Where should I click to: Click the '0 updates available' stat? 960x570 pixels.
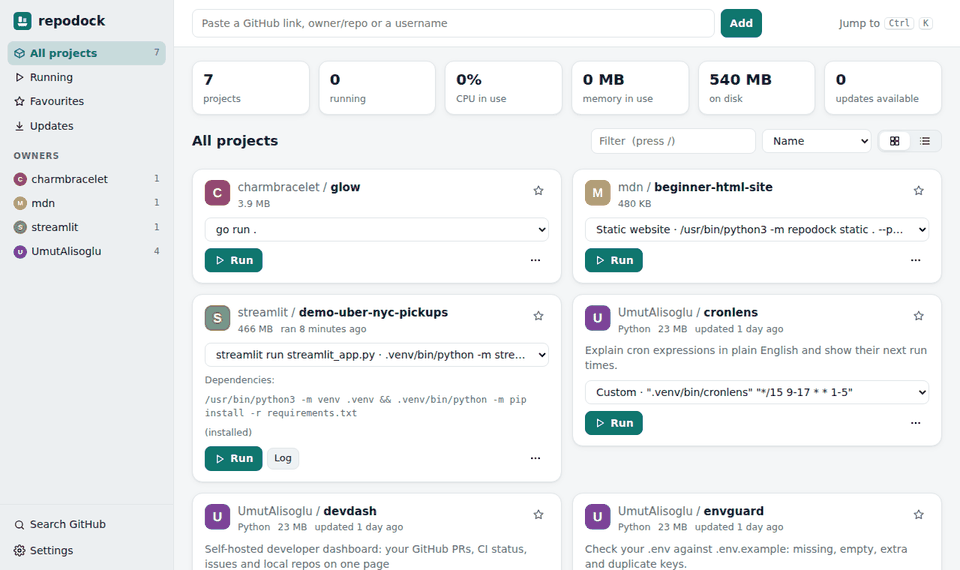[x=883, y=88]
